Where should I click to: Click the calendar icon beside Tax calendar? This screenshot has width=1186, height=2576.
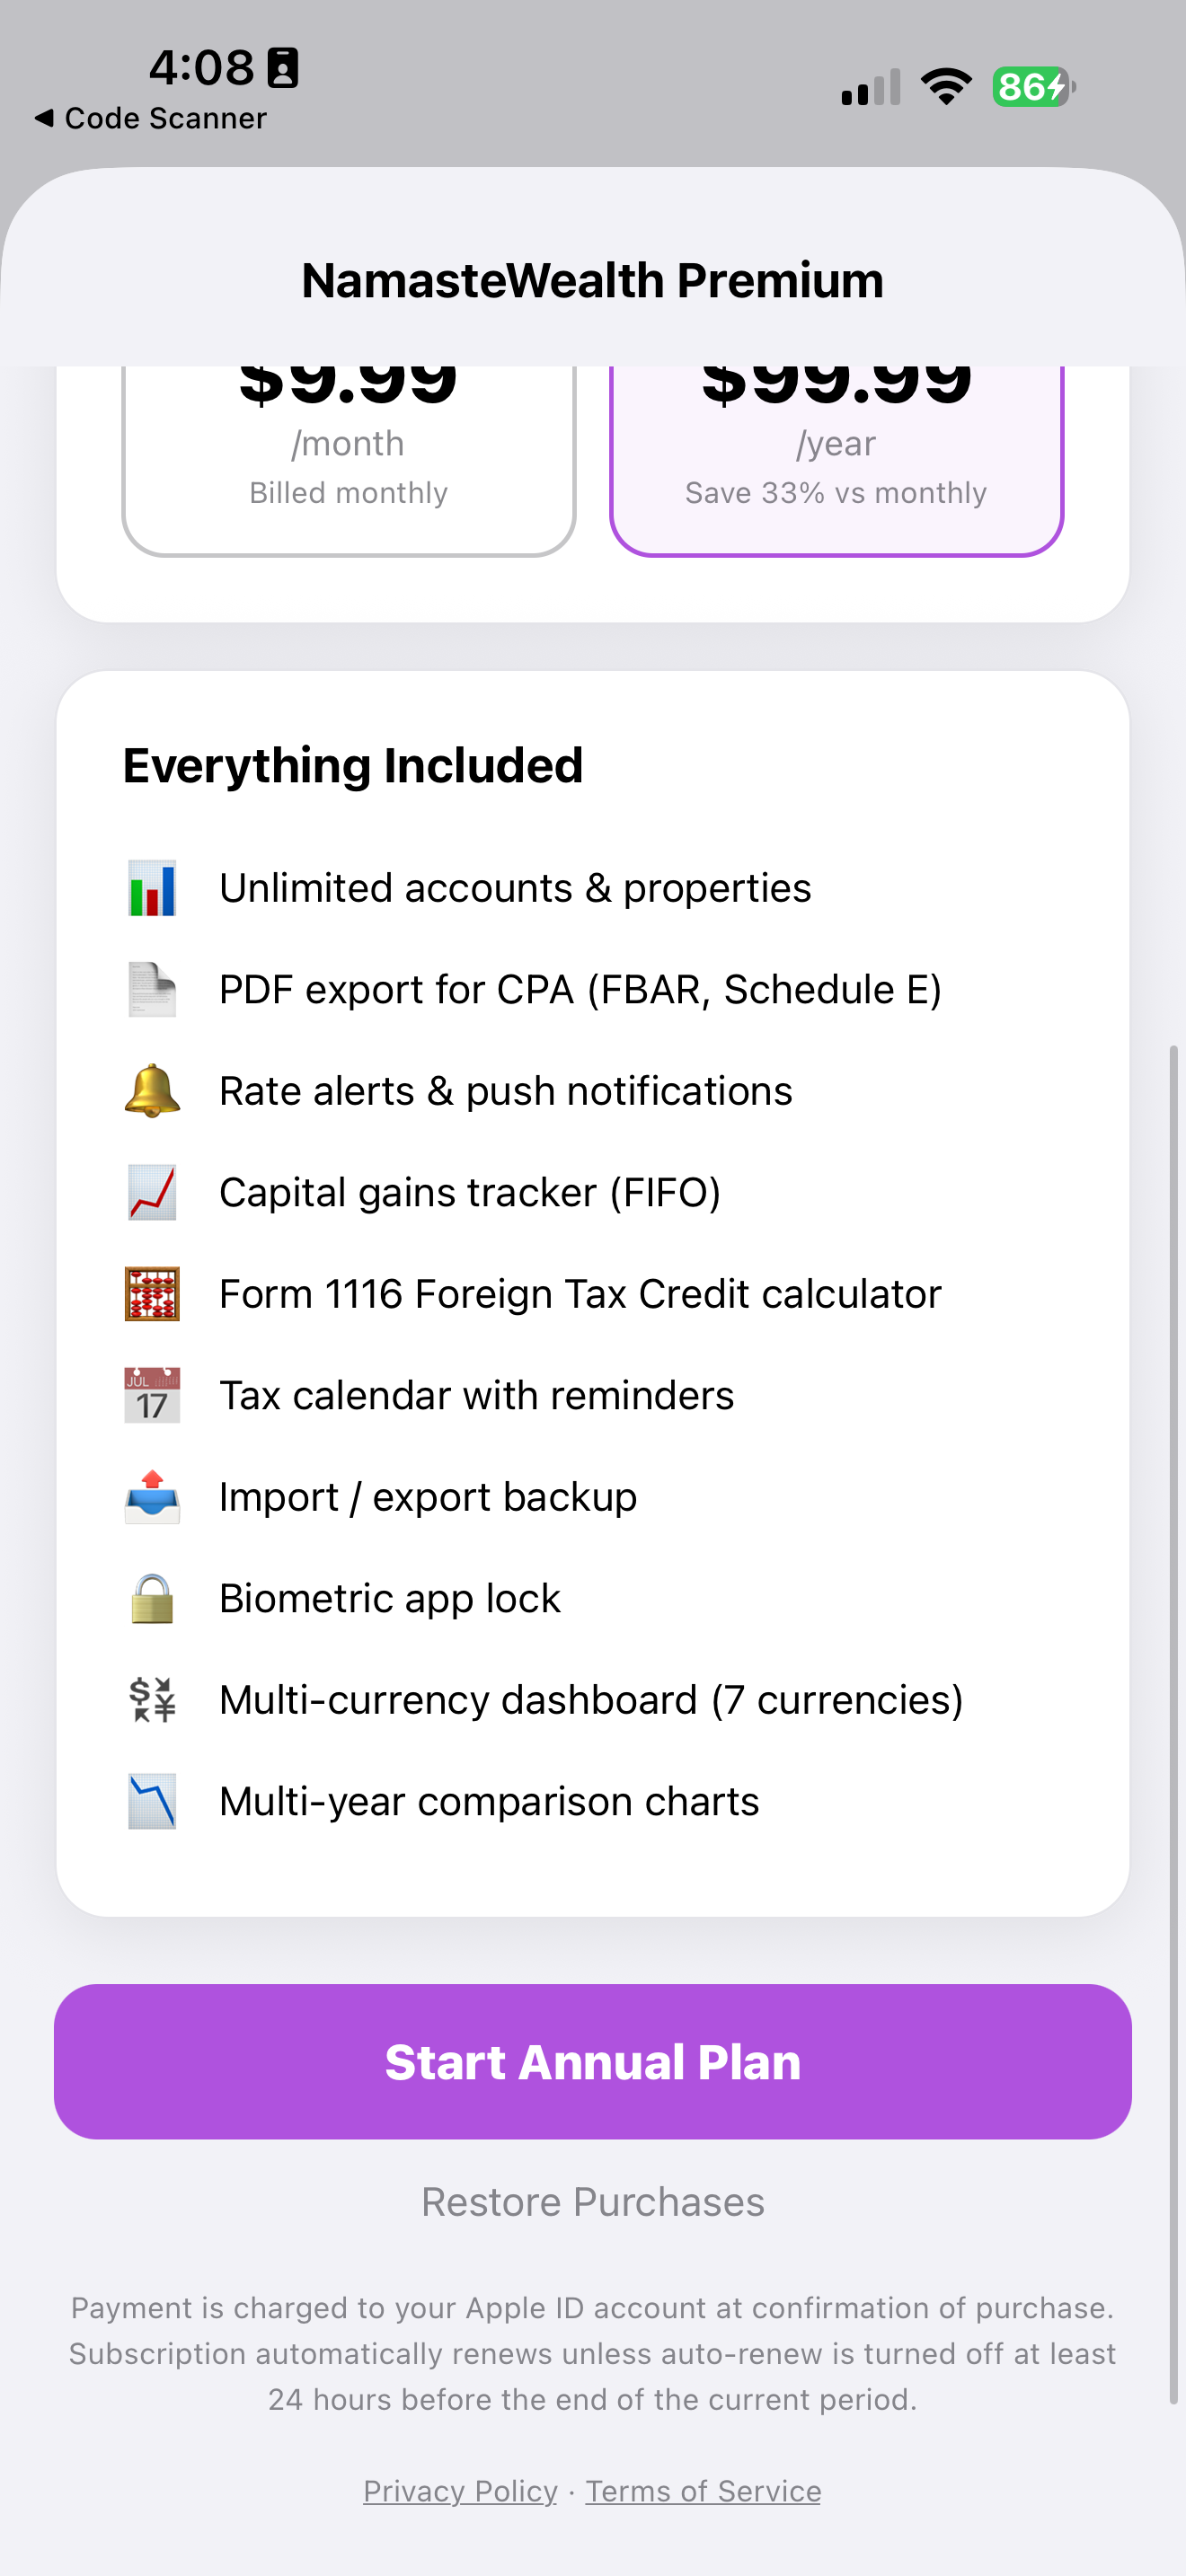pos(152,1395)
